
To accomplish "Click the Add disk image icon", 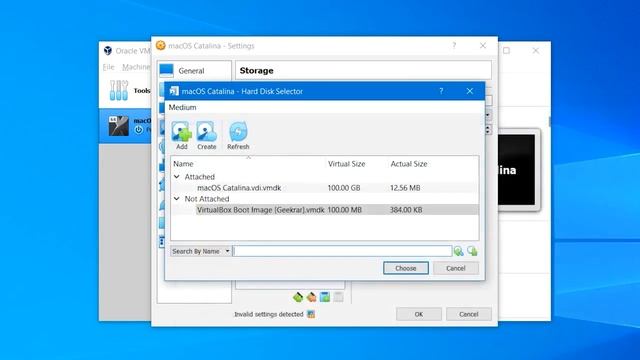I will click(x=181, y=135).
